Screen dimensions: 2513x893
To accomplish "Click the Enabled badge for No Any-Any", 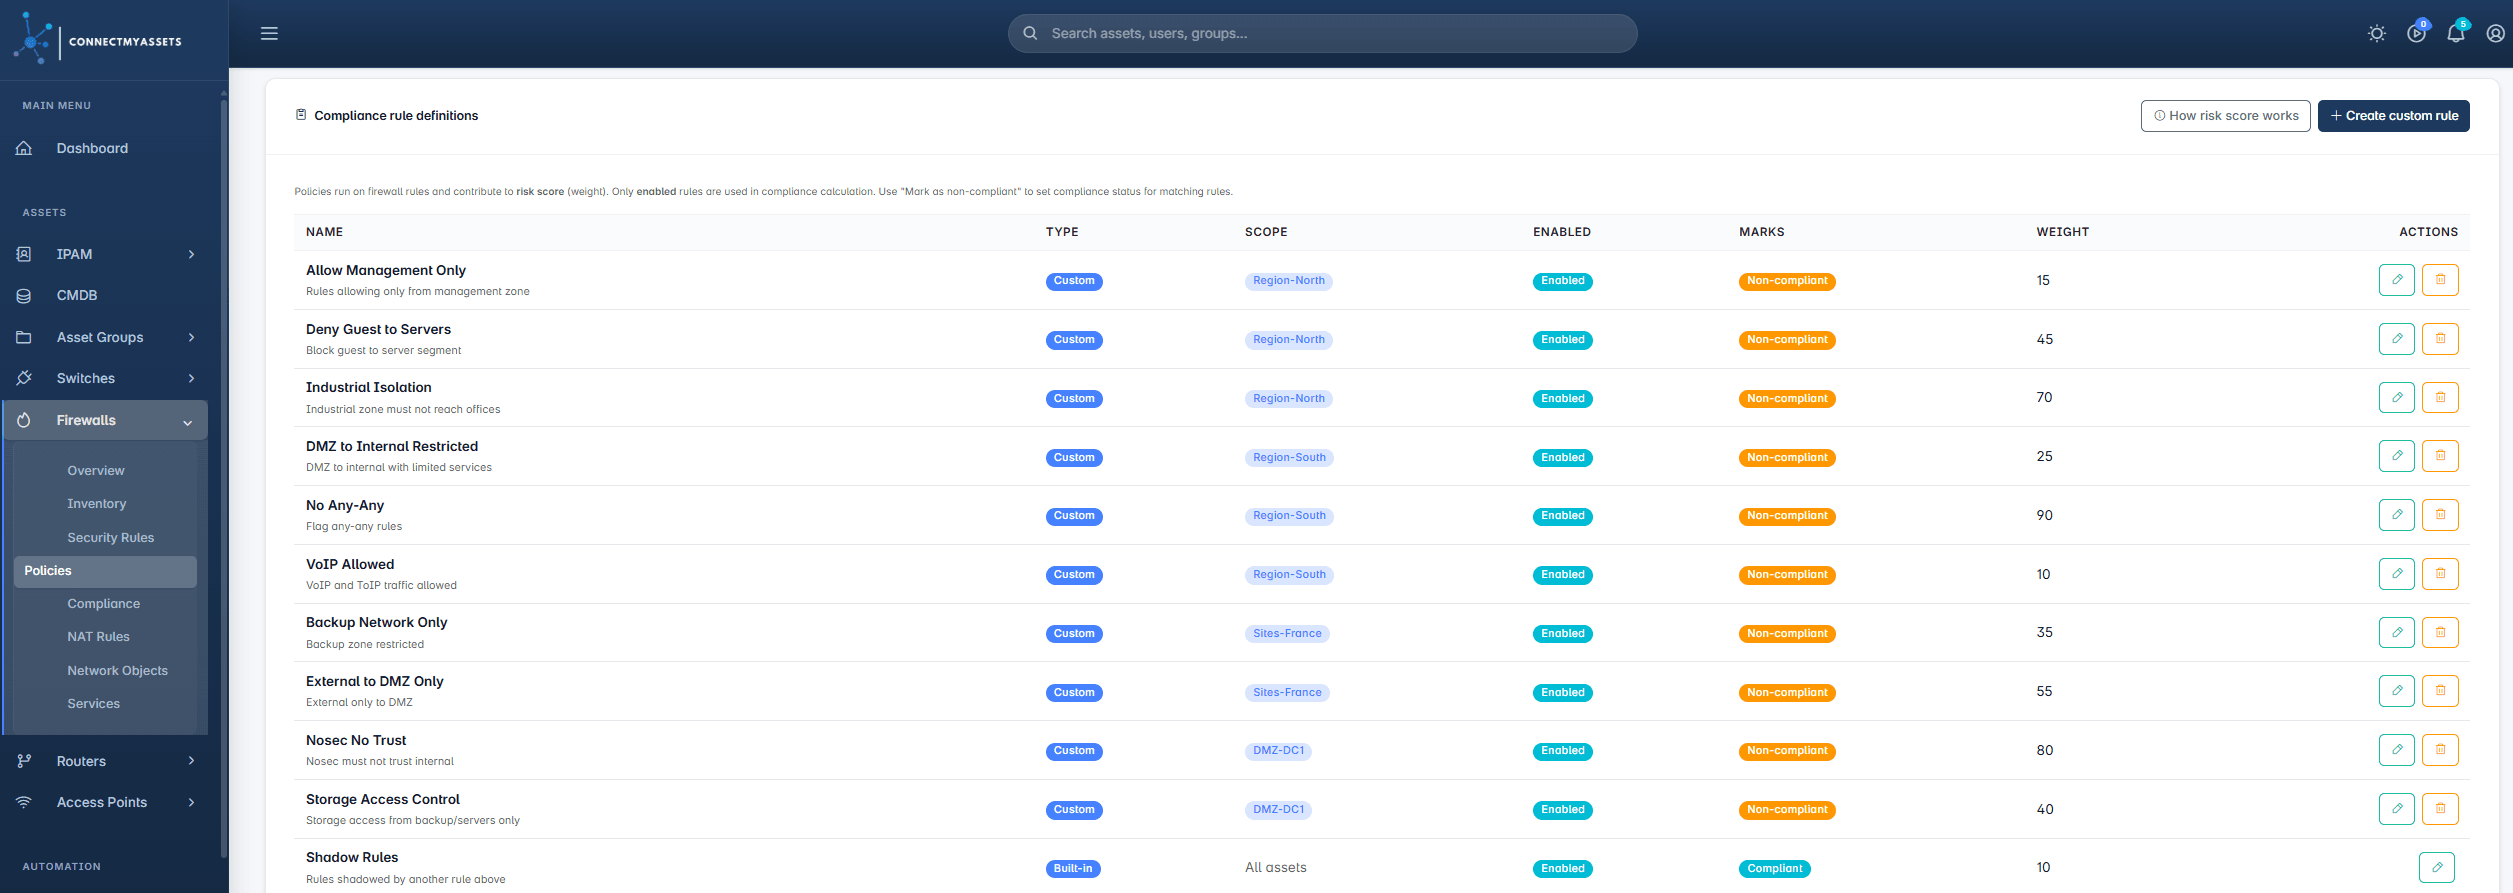I will pos(1562,516).
